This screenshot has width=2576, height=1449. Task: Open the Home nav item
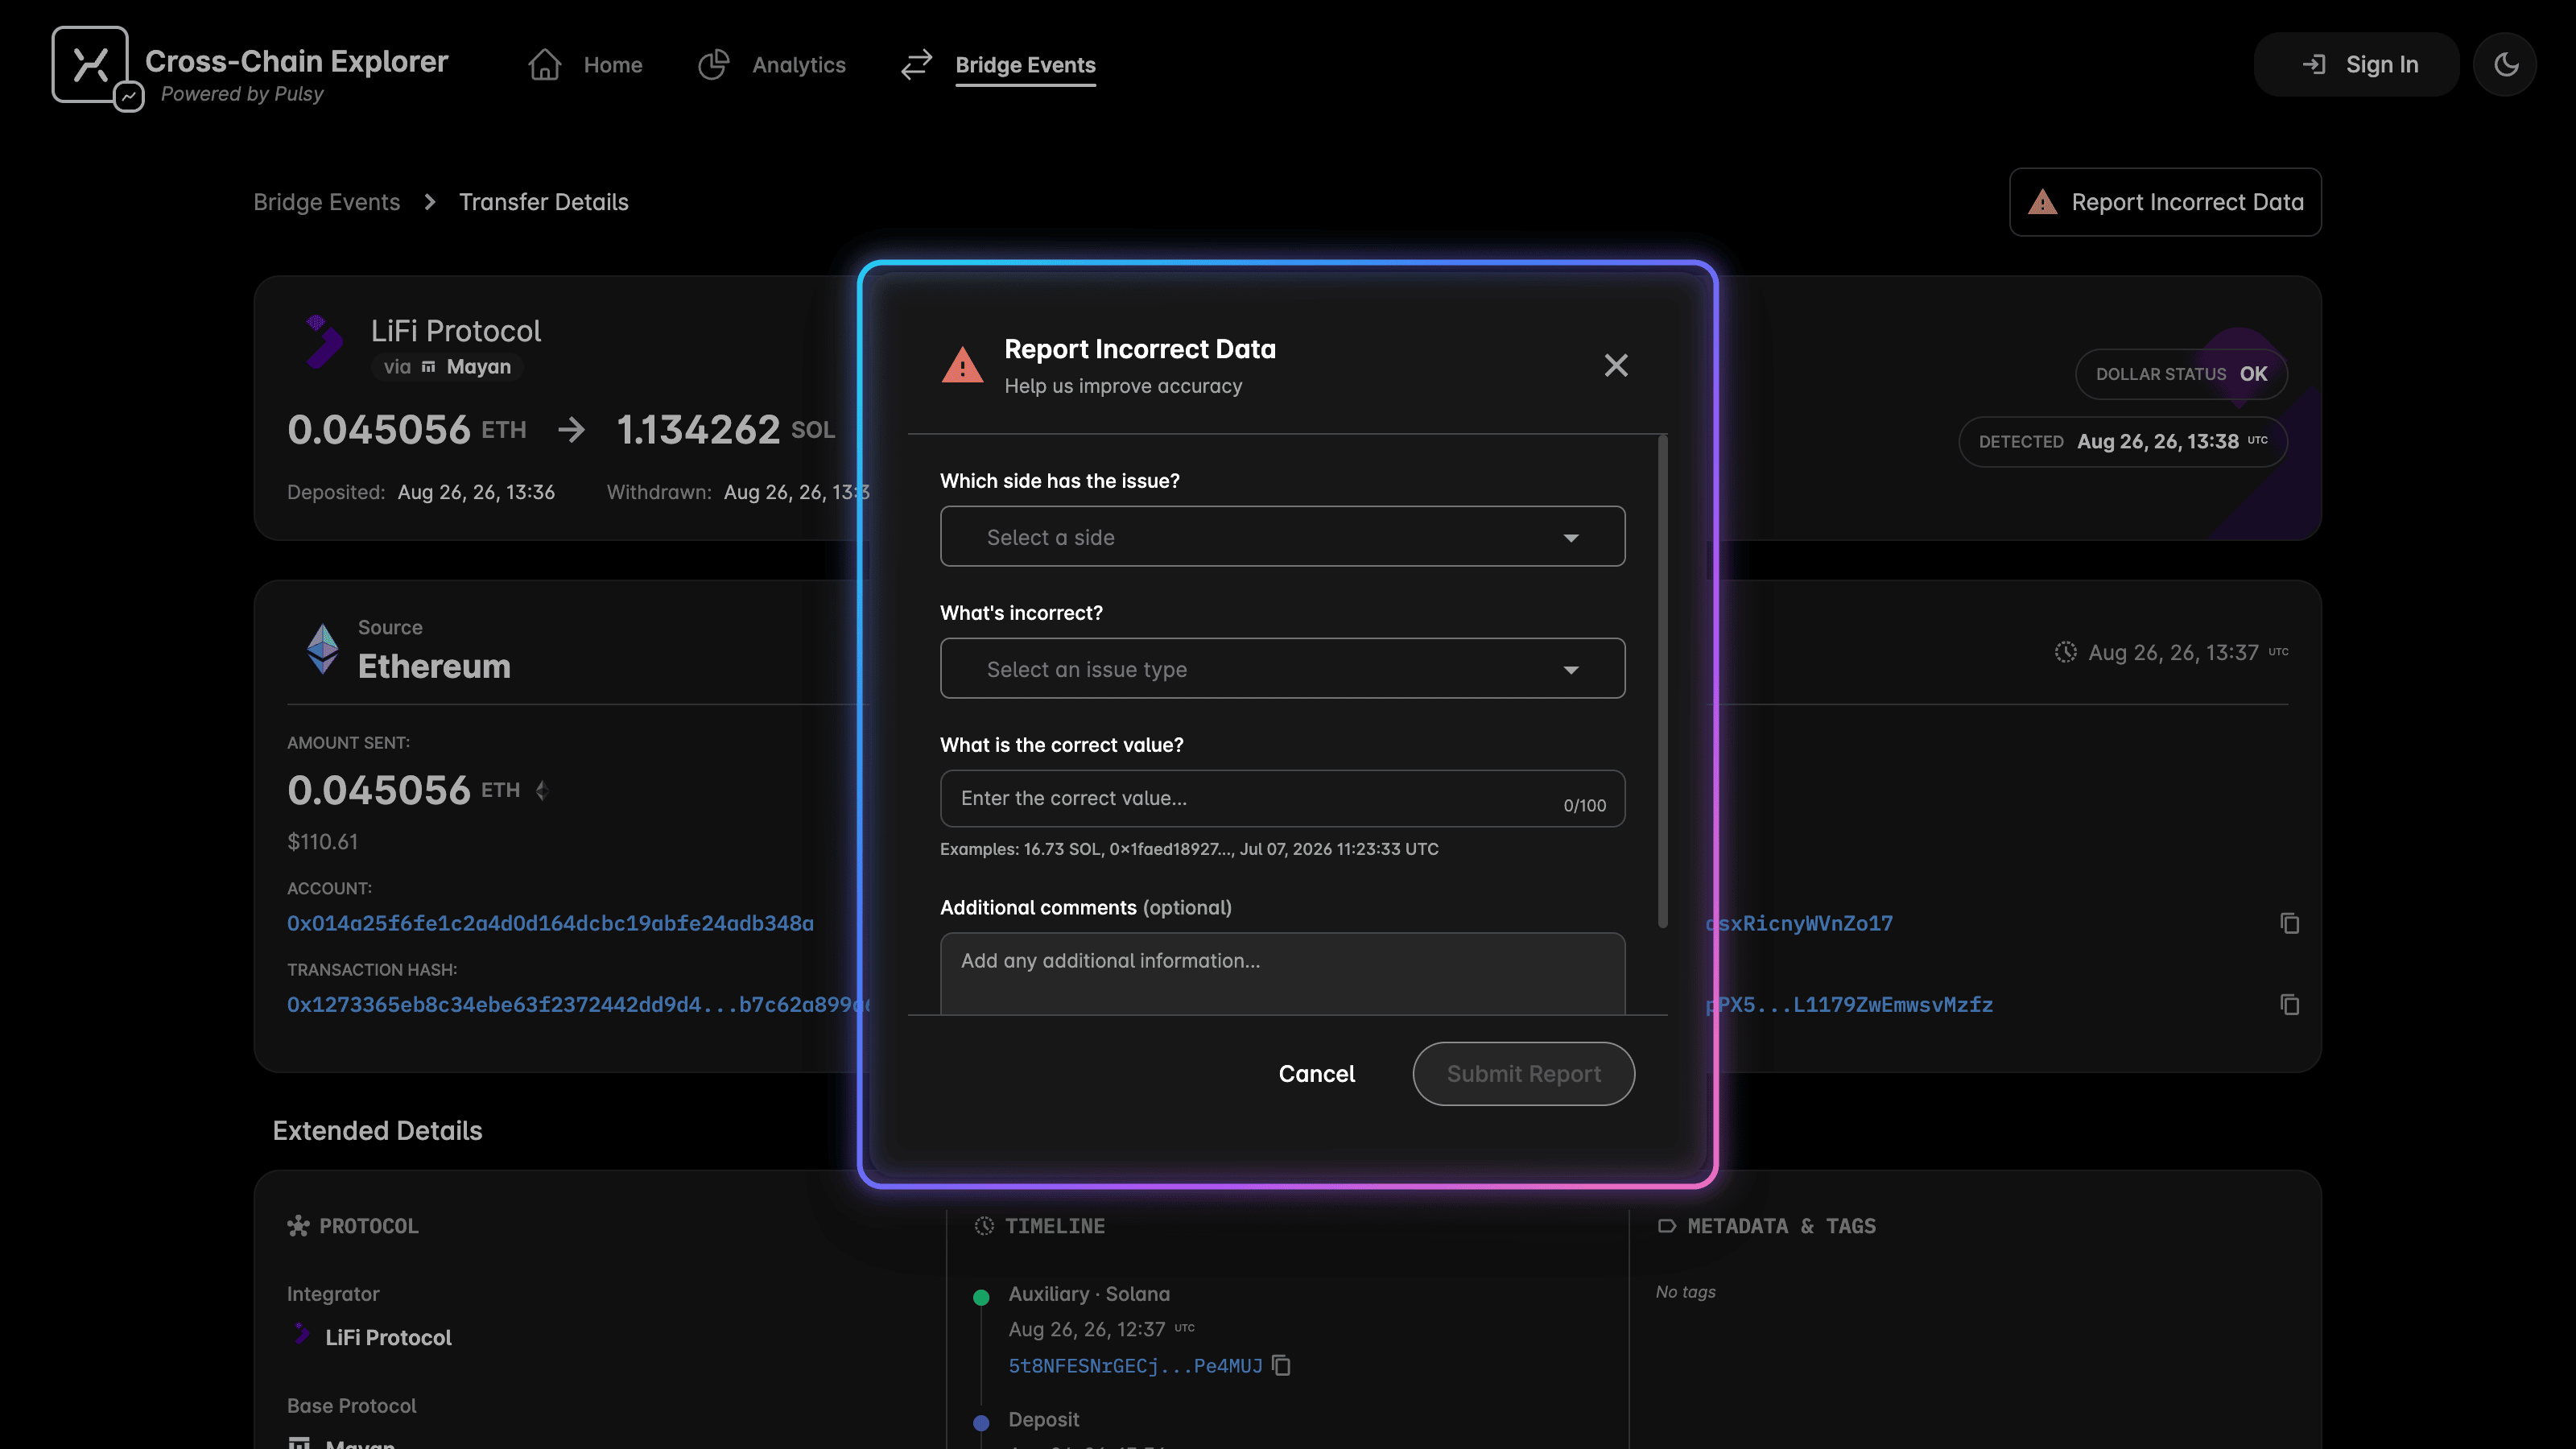coord(613,65)
